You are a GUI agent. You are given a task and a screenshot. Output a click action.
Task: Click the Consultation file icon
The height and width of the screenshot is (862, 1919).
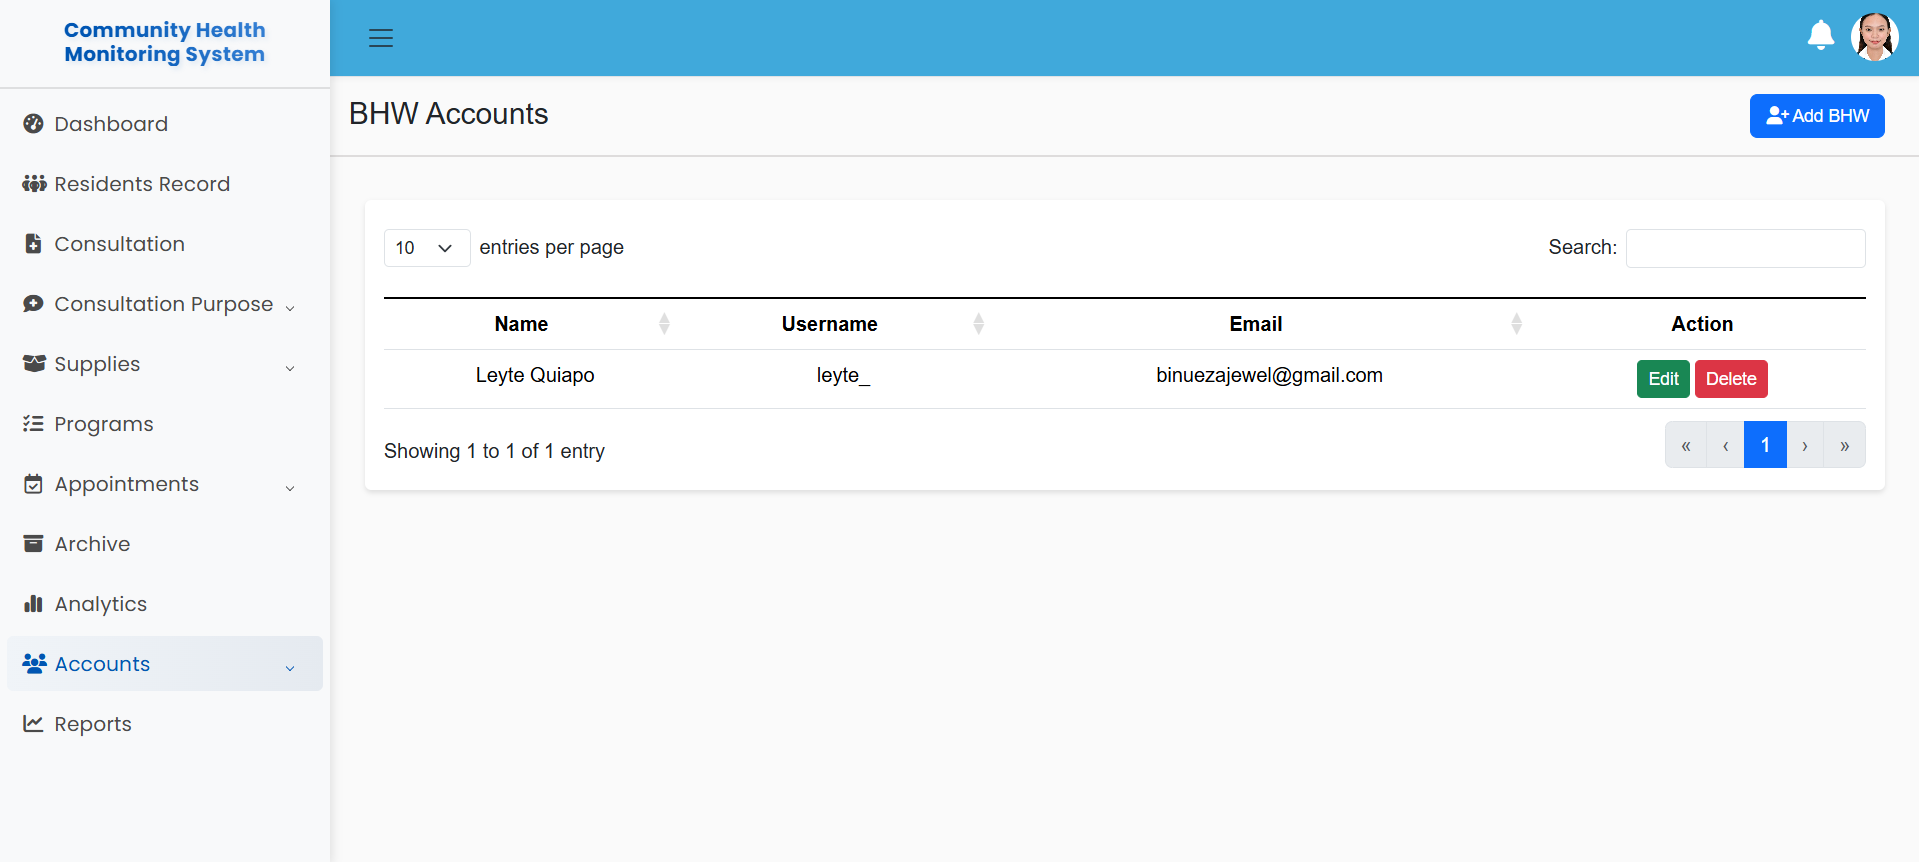pyautogui.click(x=33, y=243)
